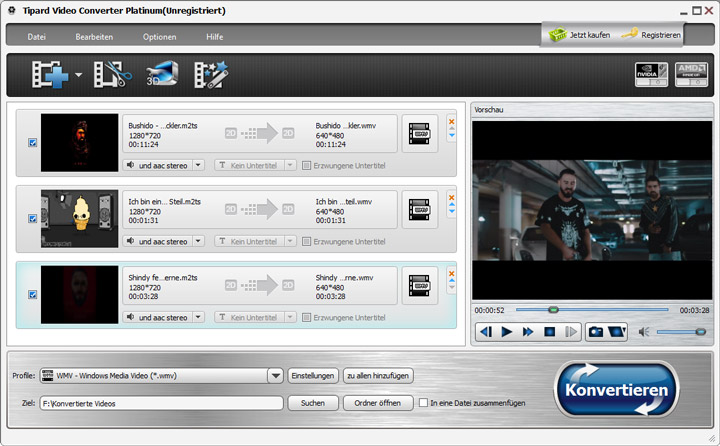Open audio track dropdown for Shindy video
This screenshot has height=446, width=720.
click(x=198, y=317)
